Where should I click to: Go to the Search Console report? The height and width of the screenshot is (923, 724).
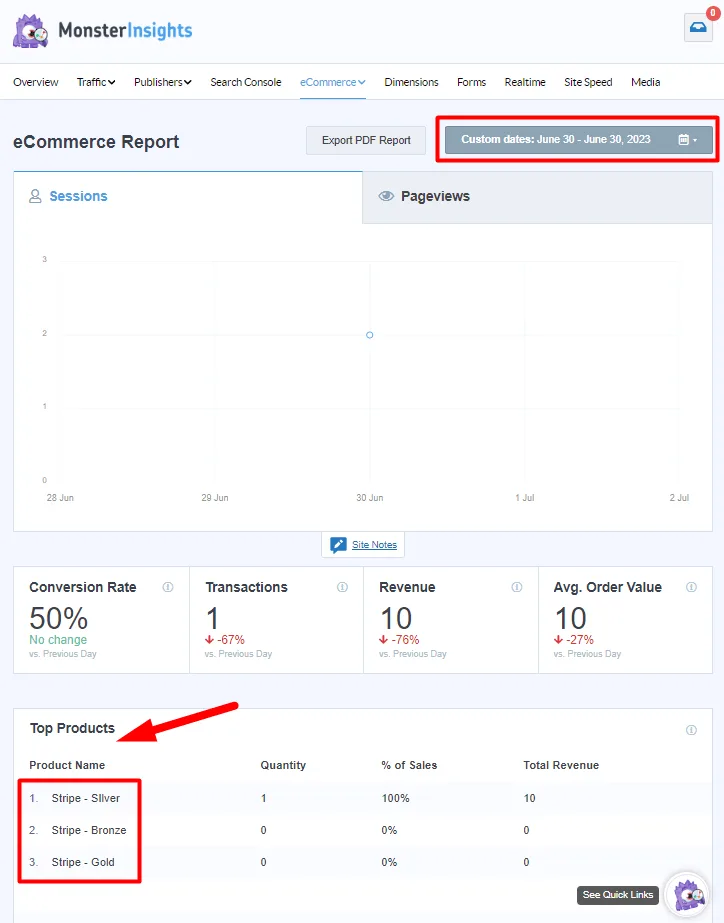[245, 82]
